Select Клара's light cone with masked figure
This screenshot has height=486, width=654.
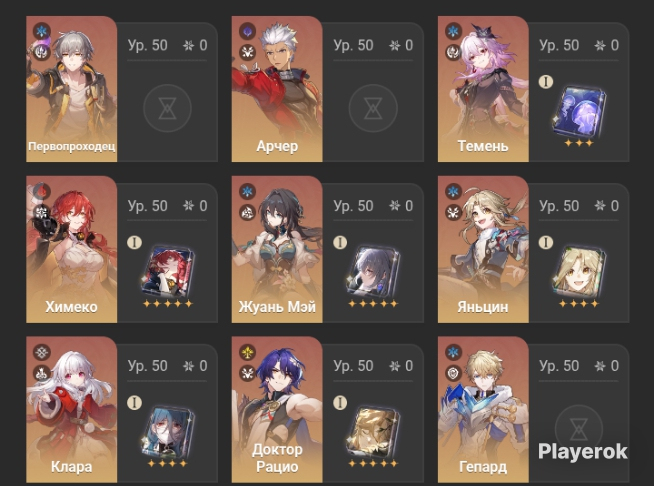tap(167, 433)
